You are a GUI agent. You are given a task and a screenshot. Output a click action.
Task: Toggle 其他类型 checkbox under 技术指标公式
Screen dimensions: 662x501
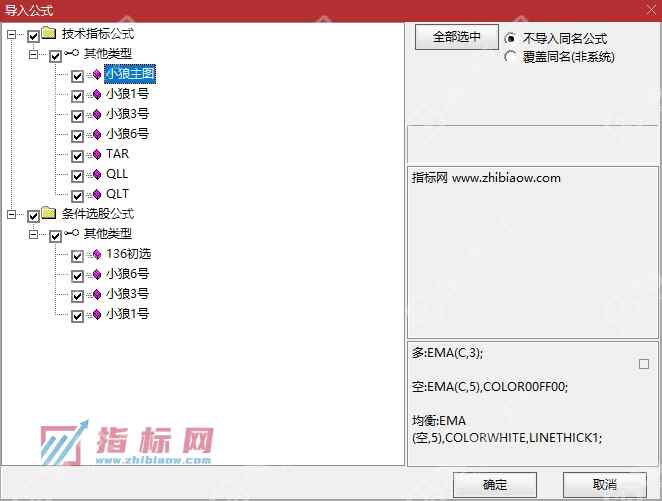click(x=55, y=56)
